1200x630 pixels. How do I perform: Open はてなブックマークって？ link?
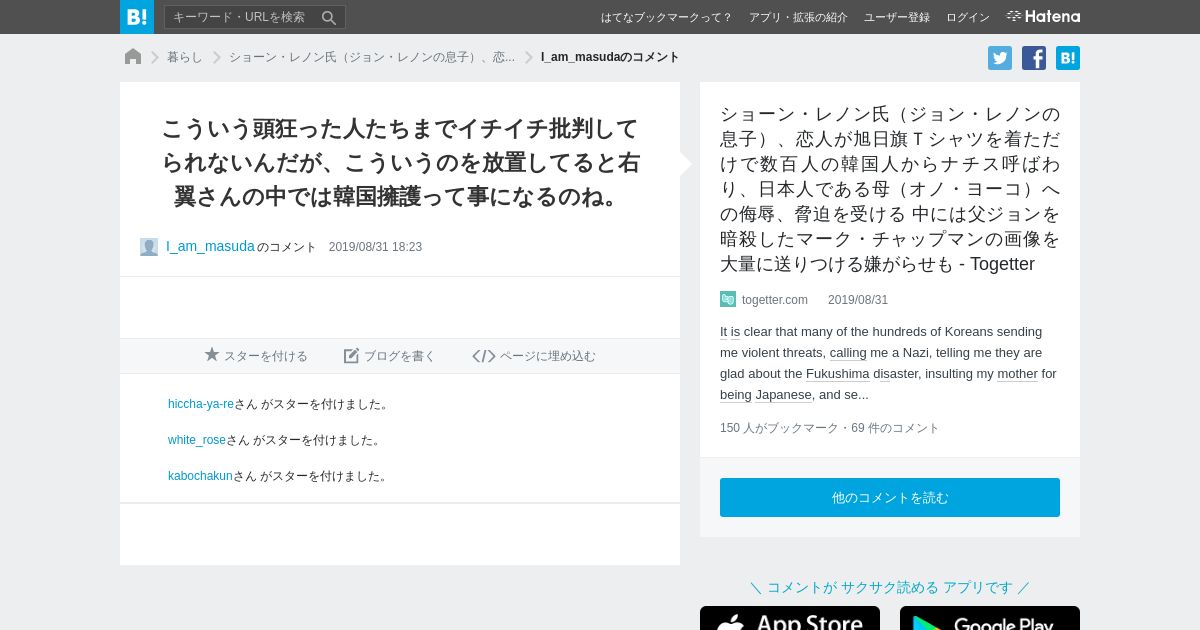666,17
